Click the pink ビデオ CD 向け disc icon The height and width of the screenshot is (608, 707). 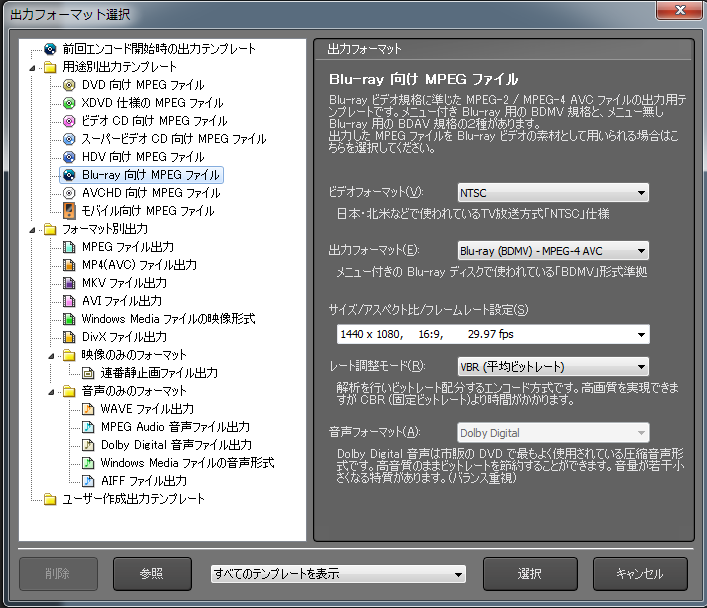69,121
